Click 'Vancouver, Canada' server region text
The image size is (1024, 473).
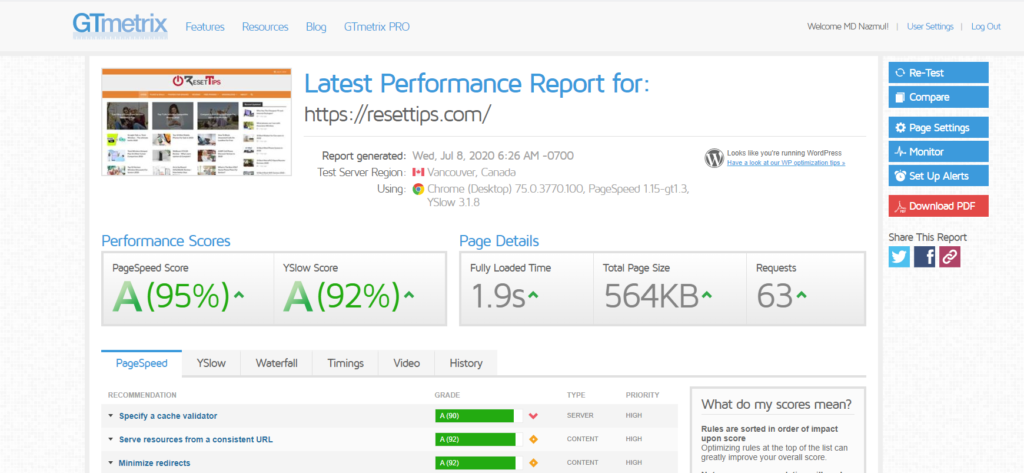472,173
